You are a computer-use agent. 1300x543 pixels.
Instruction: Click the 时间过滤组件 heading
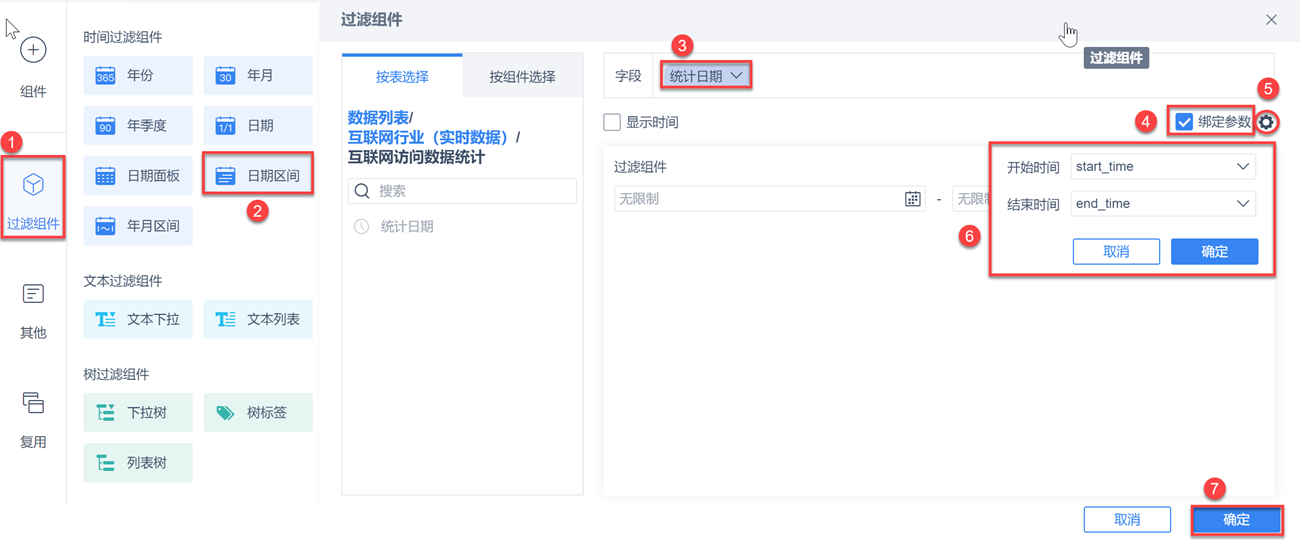123,37
